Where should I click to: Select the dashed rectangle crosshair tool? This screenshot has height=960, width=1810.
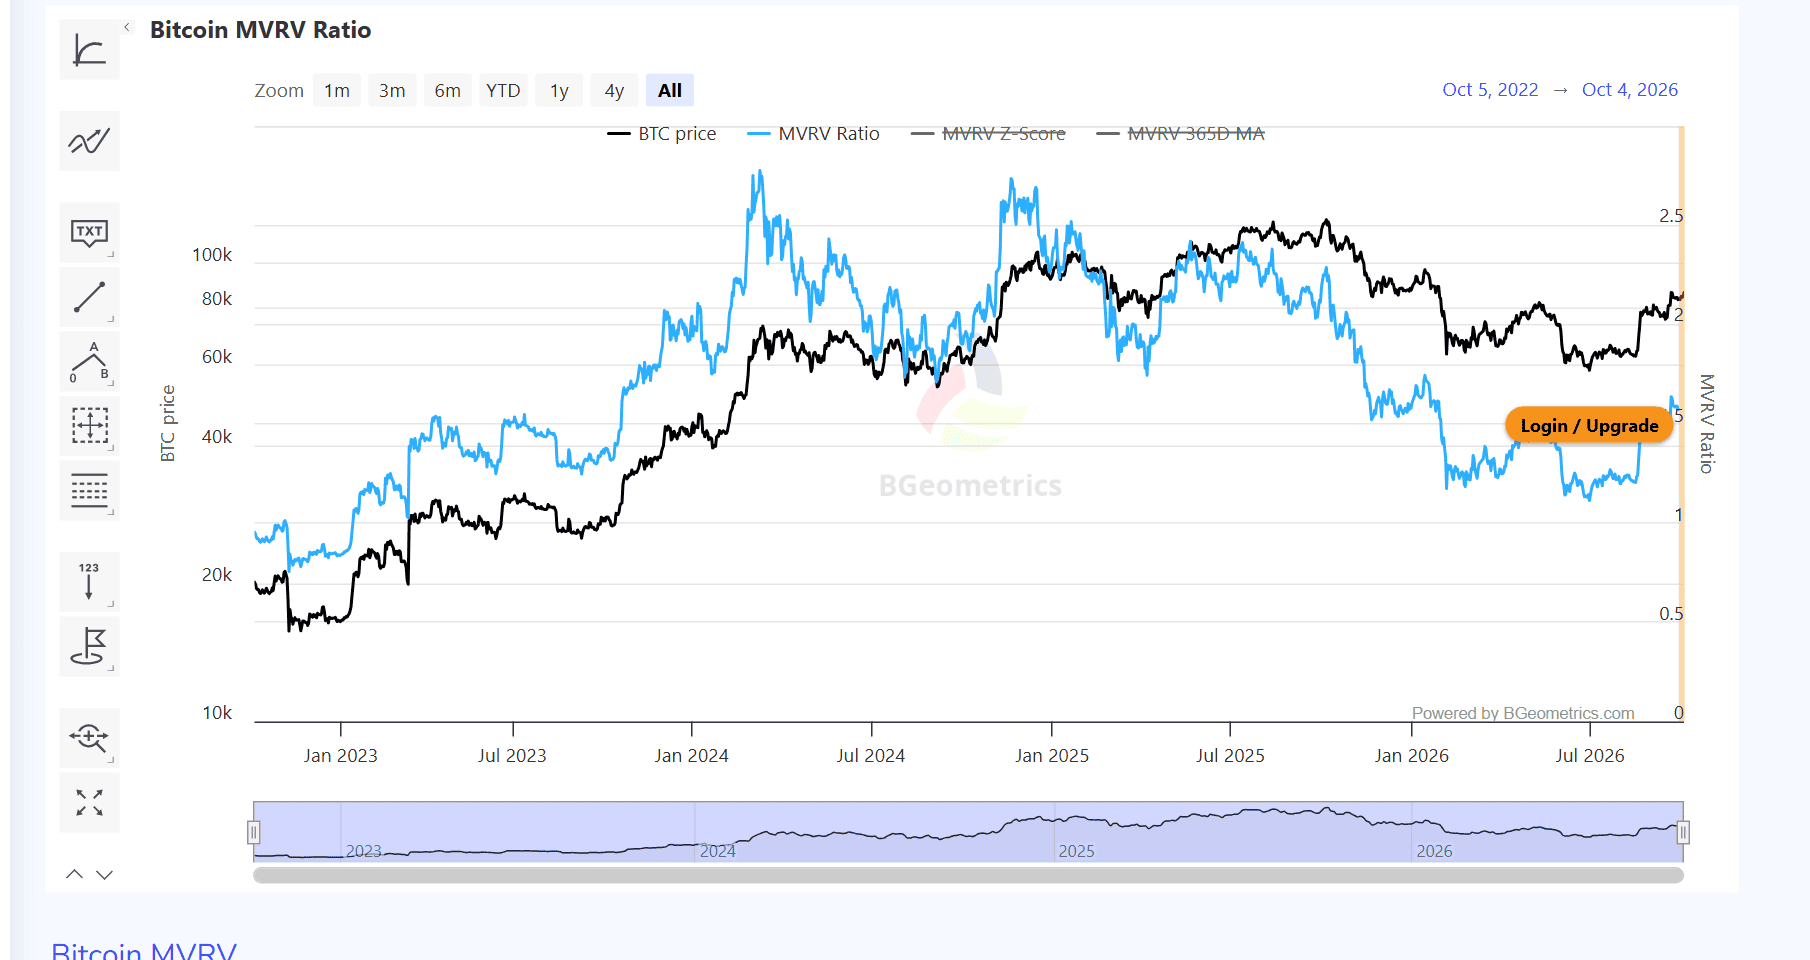click(x=89, y=426)
